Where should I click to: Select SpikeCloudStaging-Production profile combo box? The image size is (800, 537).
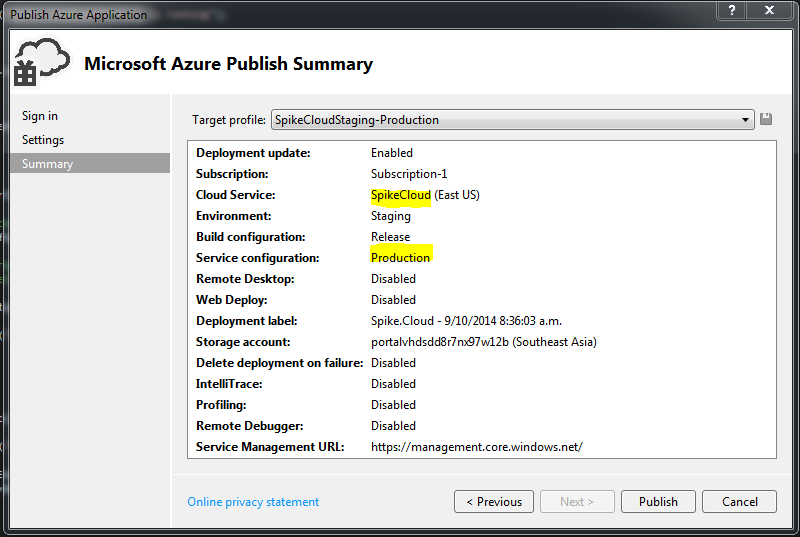click(512, 120)
